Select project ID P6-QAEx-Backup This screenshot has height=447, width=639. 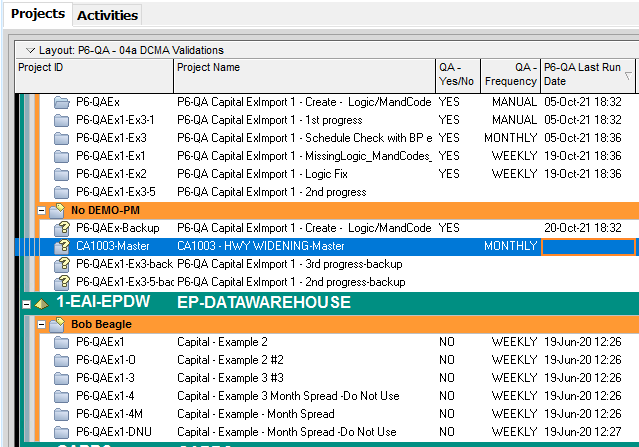118,228
